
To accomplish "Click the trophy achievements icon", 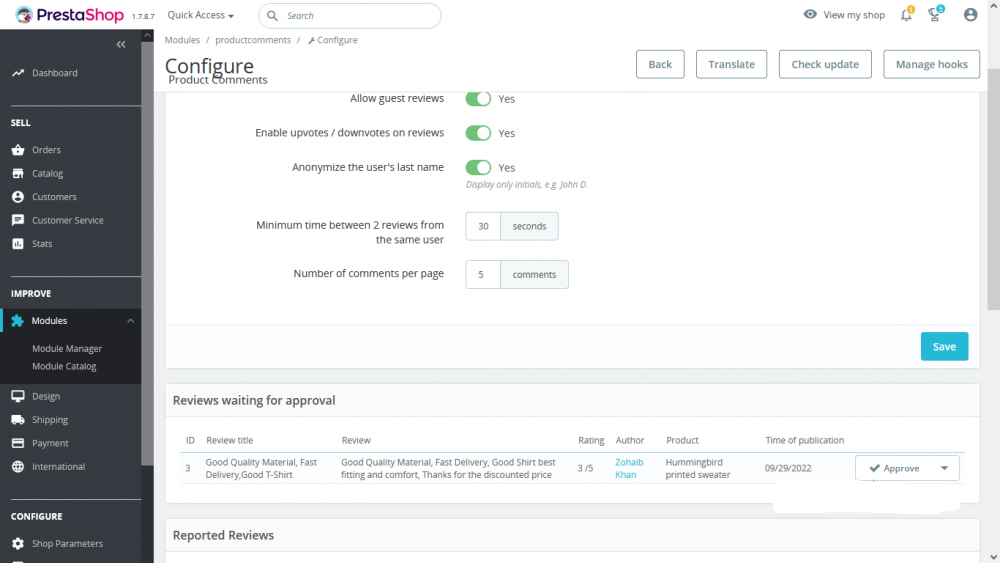I will (935, 15).
